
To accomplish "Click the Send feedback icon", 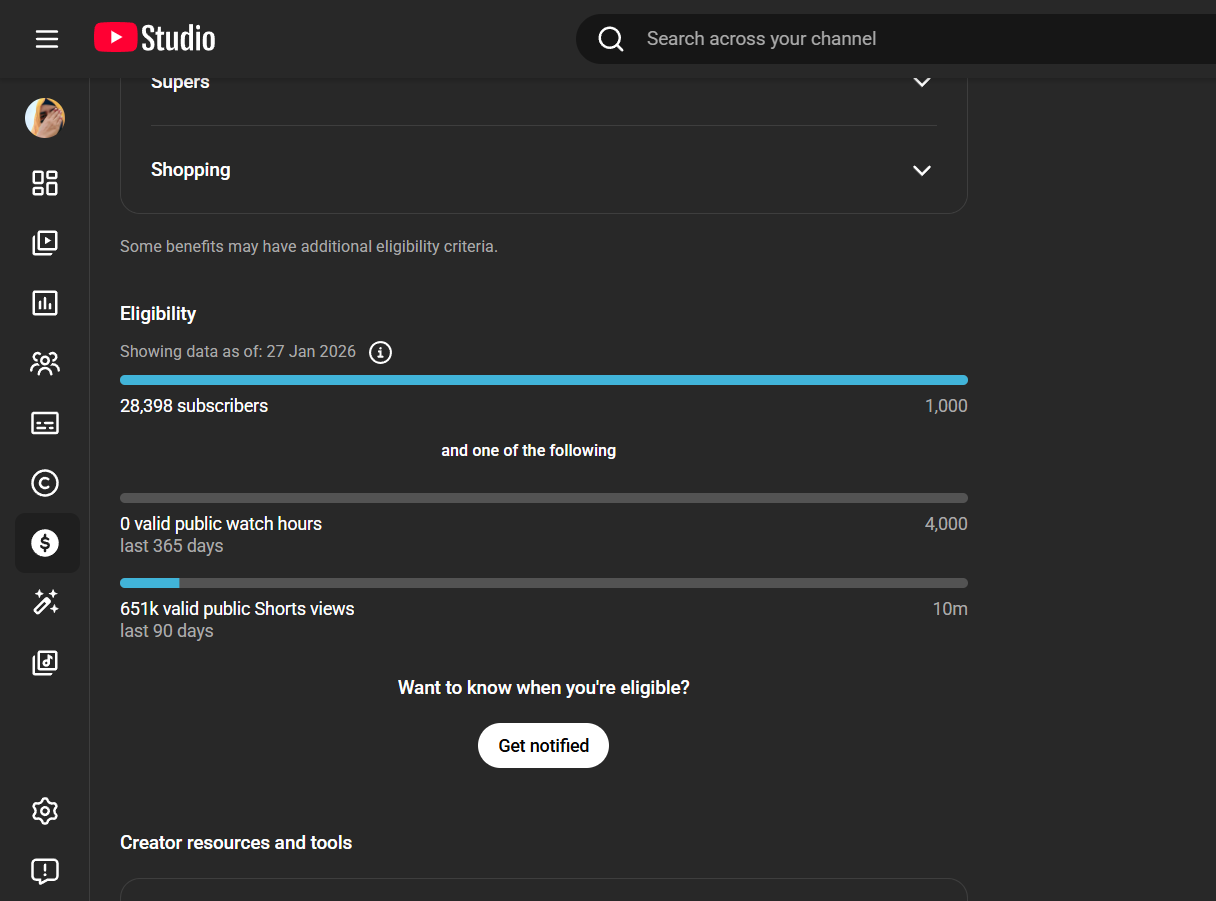I will point(45,871).
